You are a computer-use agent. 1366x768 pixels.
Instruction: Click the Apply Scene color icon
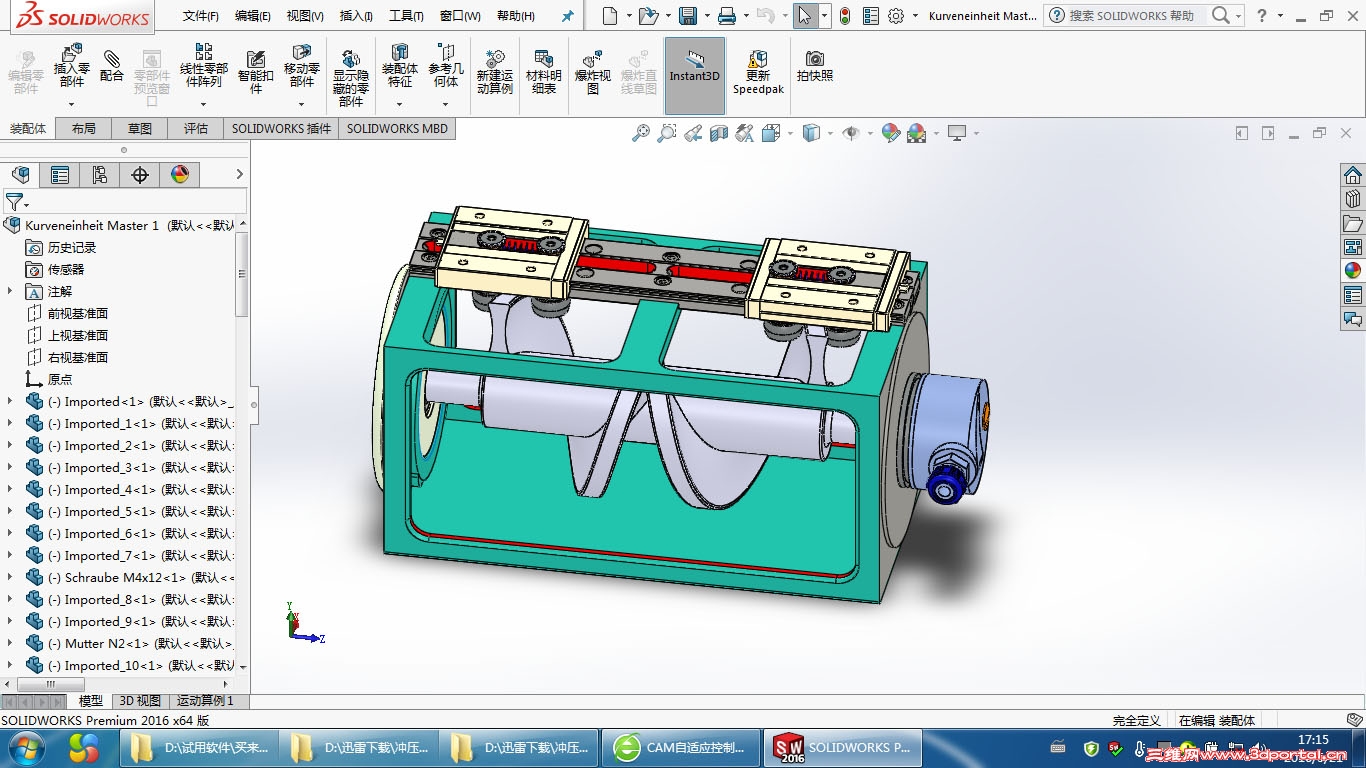tap(917, 133)
